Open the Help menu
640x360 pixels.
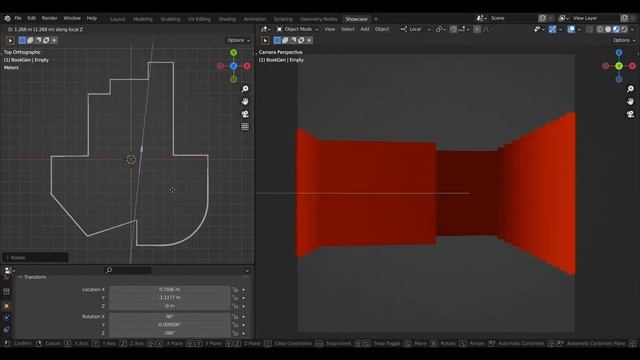click(92, 18)
